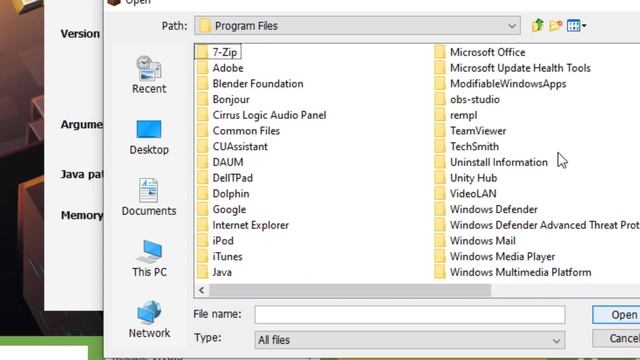Select the TechSmith folder icon
The image size is (640, 360).
pyautogui.click(x=440, y=147)
